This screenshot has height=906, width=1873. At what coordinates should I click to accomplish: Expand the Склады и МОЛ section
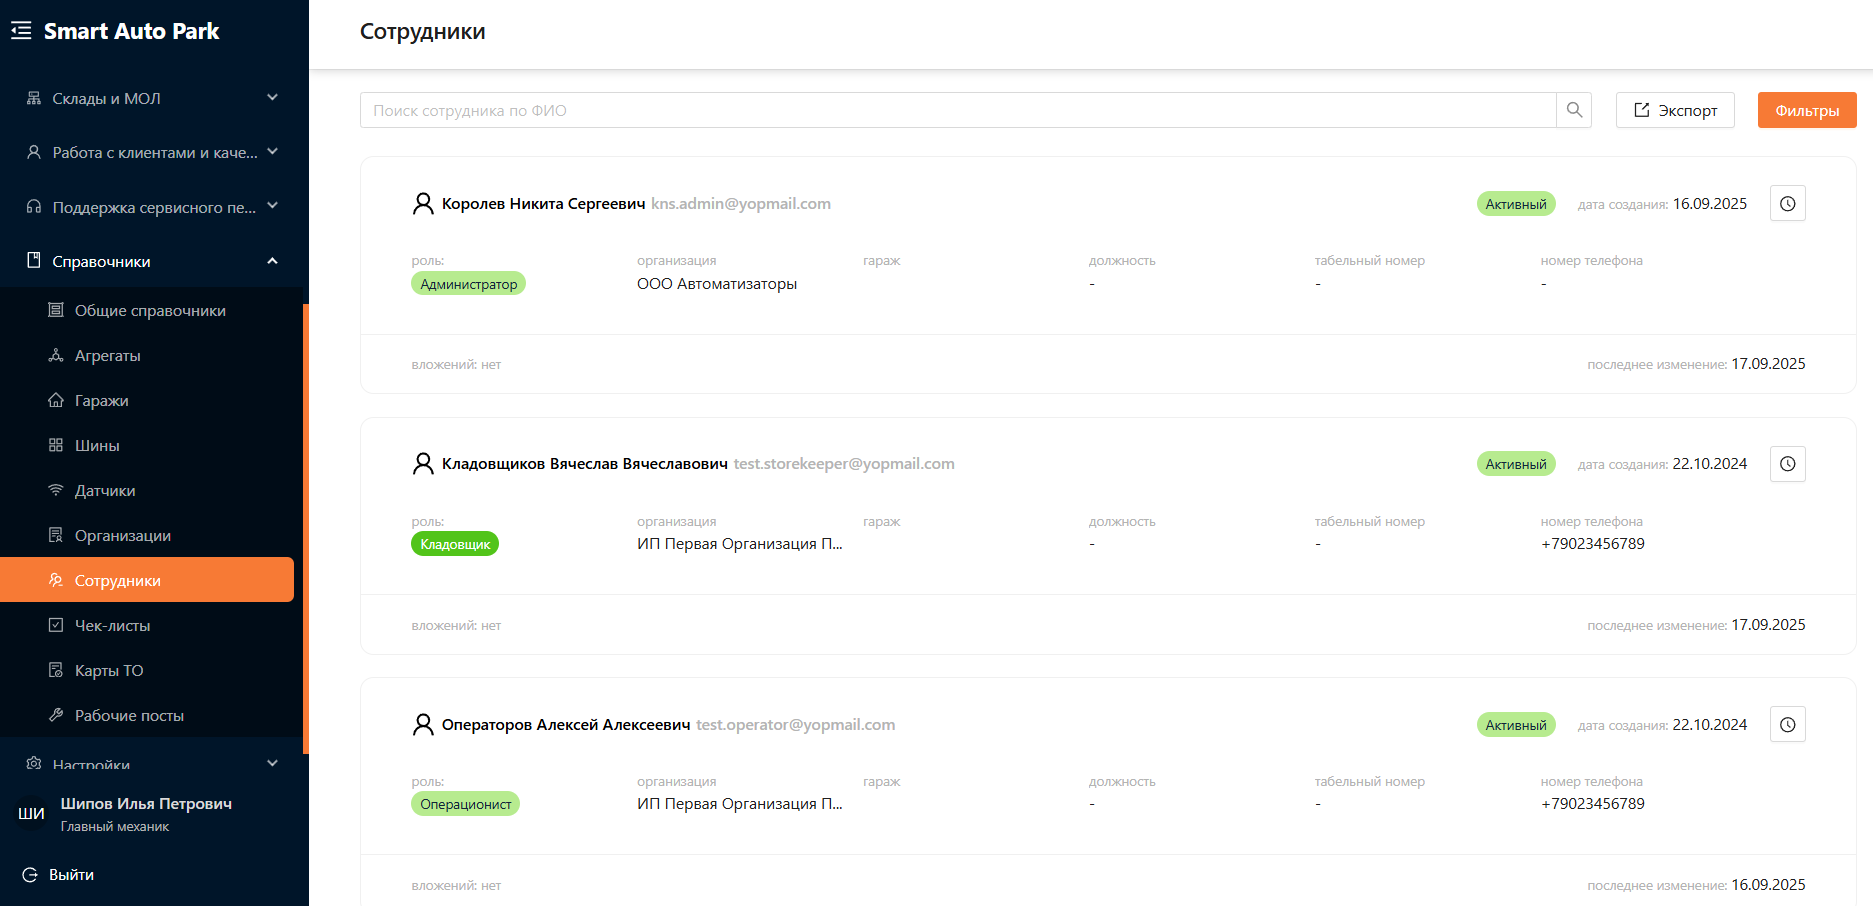pyautogui.click(x=154, y=99)
